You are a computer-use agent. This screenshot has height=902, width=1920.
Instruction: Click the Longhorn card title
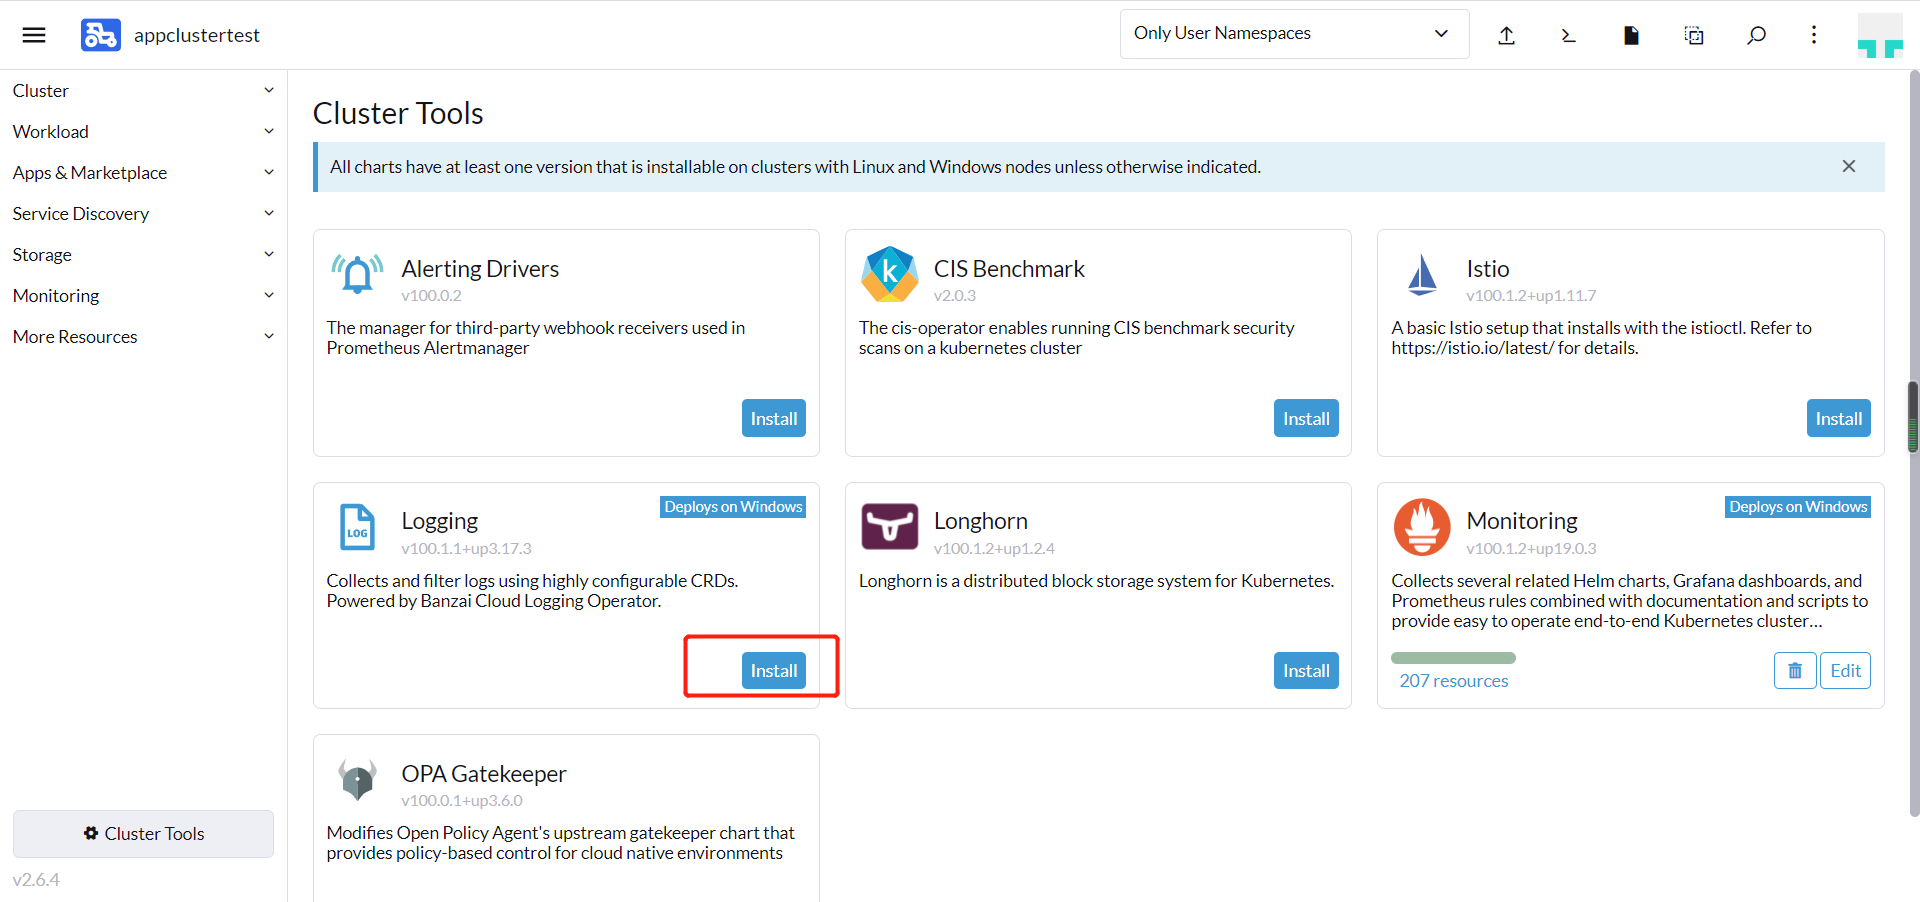(x=980, y=520)
